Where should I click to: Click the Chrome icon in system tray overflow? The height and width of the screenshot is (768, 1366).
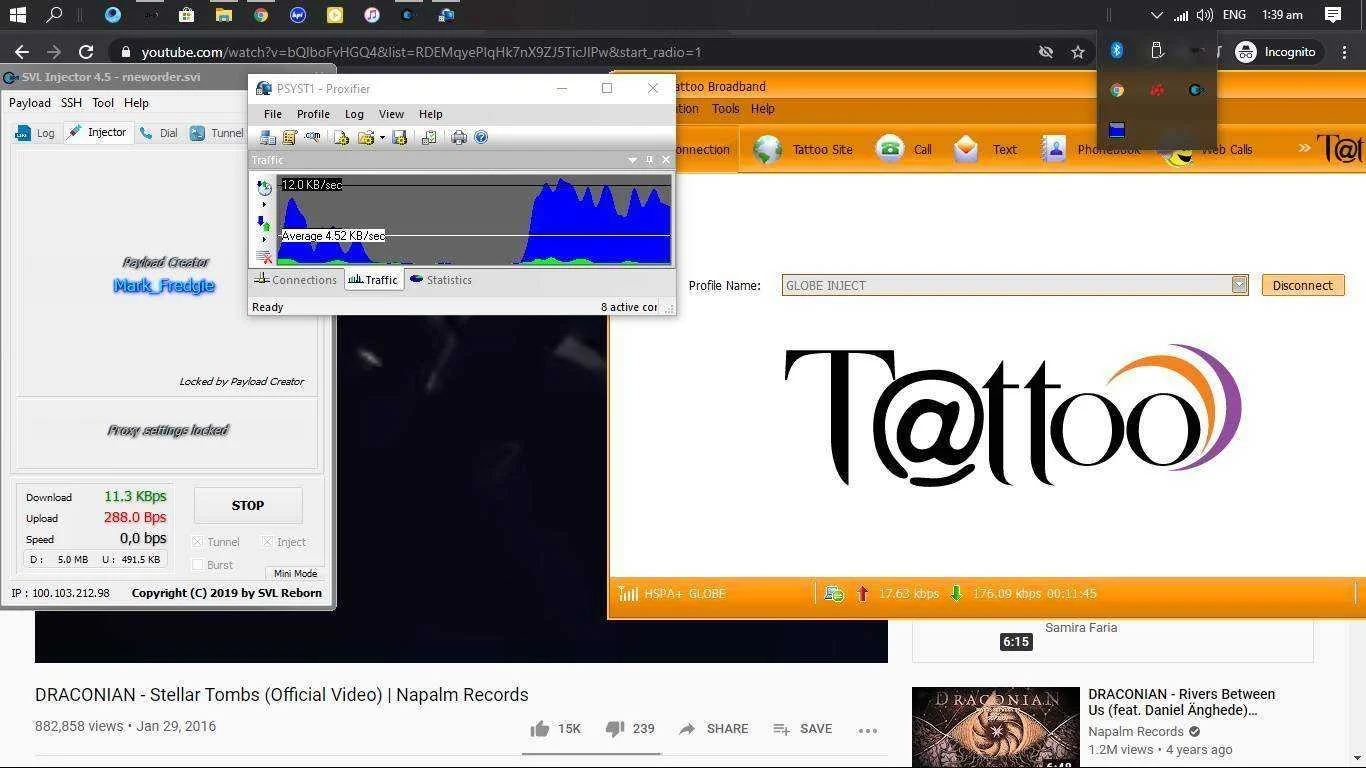point(1117,90)
